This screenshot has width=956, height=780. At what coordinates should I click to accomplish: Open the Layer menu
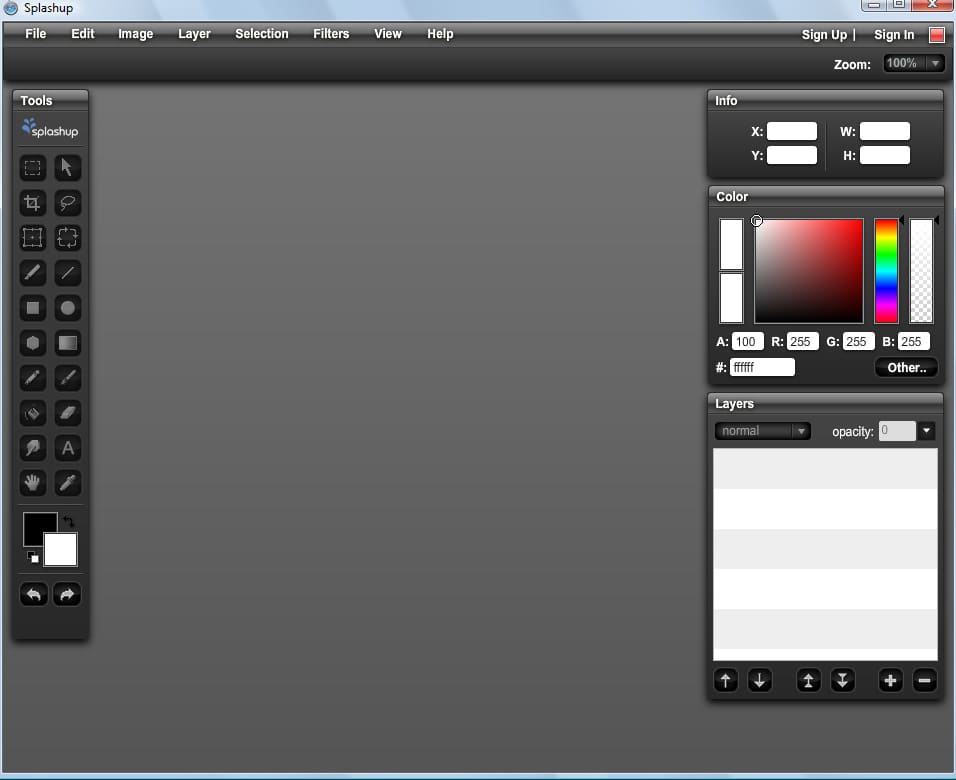click(x=194, y=34)
